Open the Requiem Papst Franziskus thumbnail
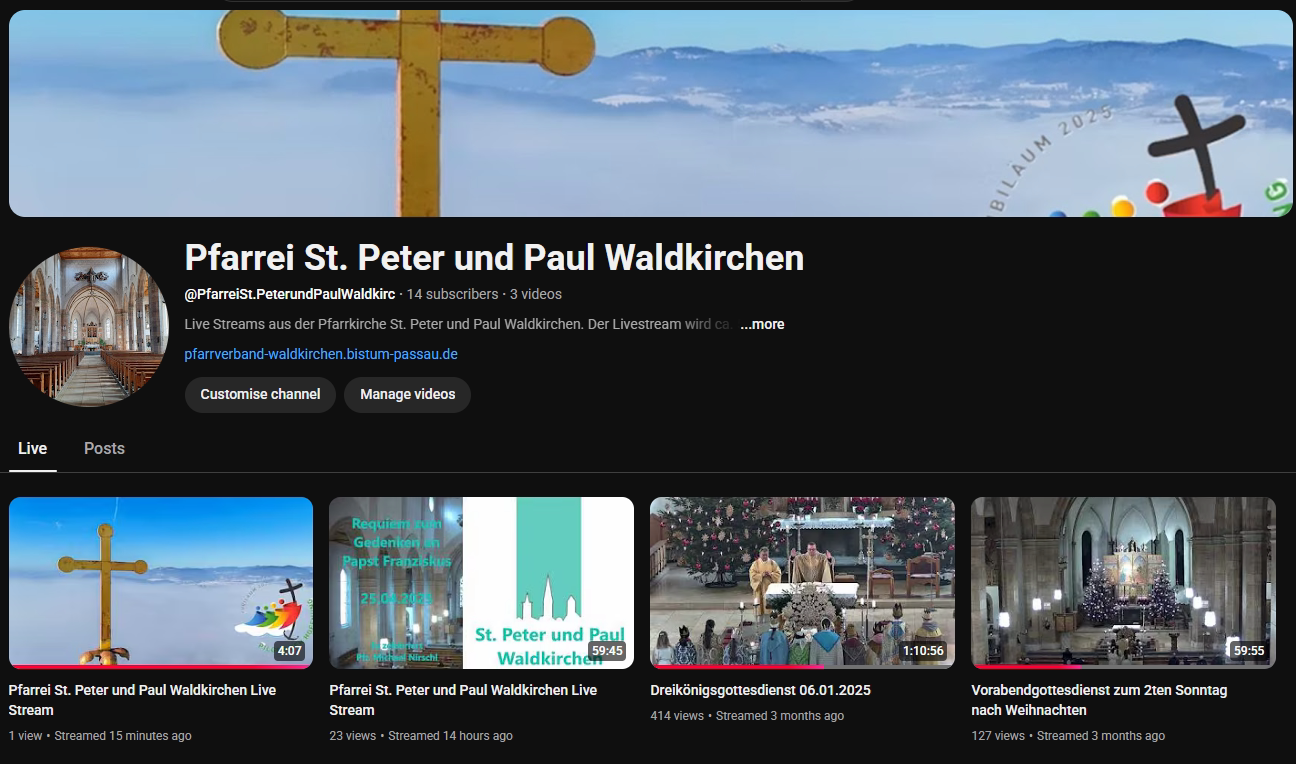The image size is (1296, 764). pyautogui.click(x=481, y=582)
